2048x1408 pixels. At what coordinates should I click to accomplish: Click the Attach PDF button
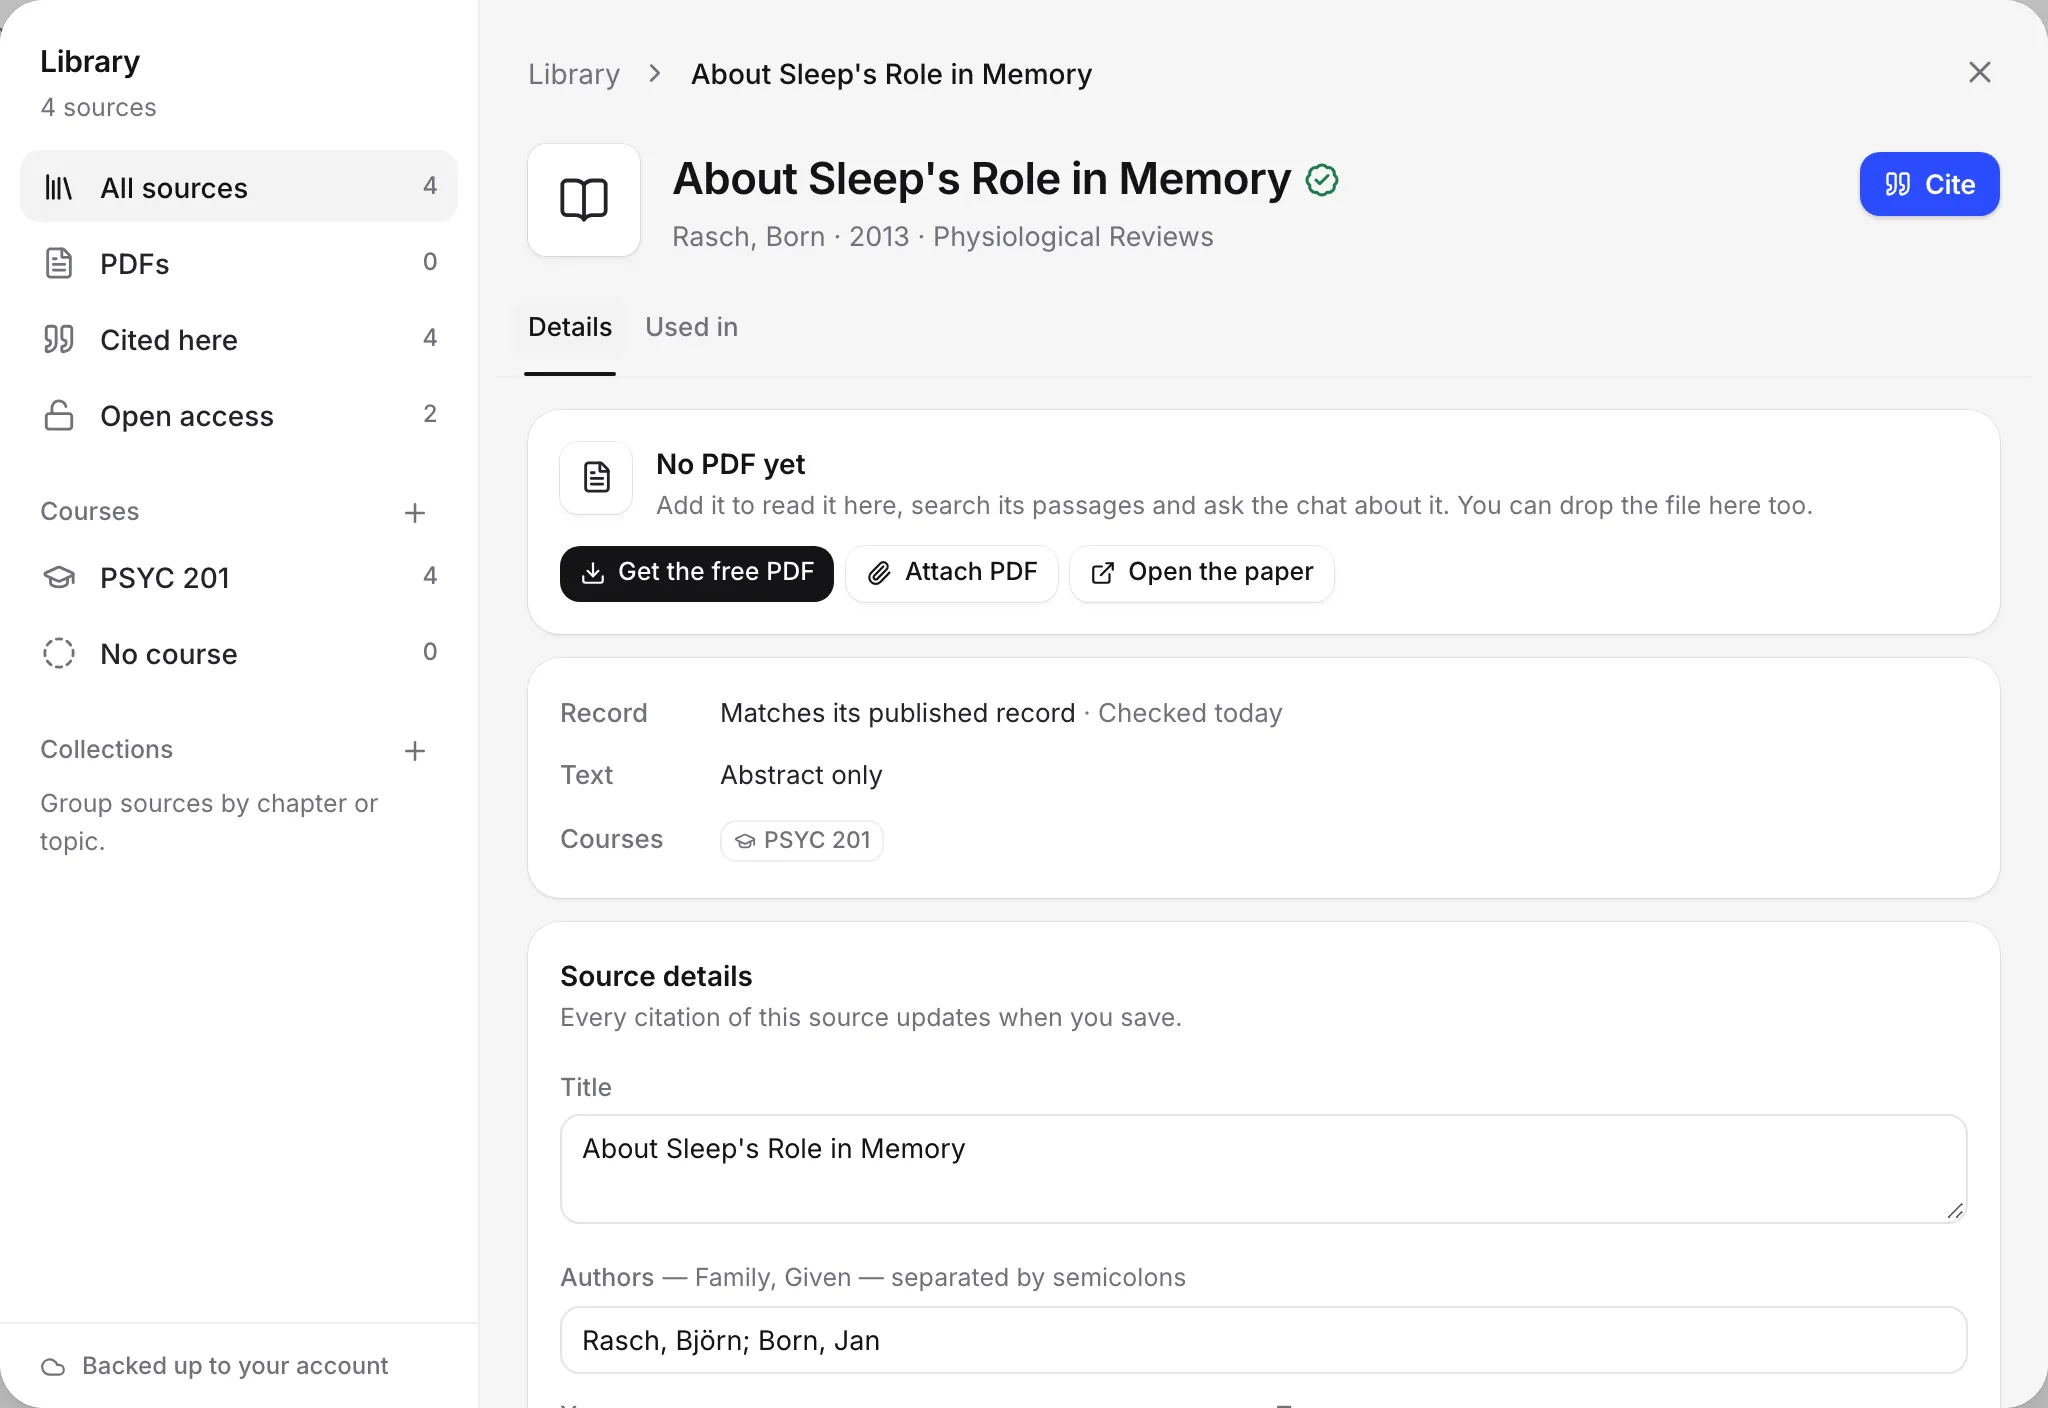pyautogui.click(x=952, y=573)
